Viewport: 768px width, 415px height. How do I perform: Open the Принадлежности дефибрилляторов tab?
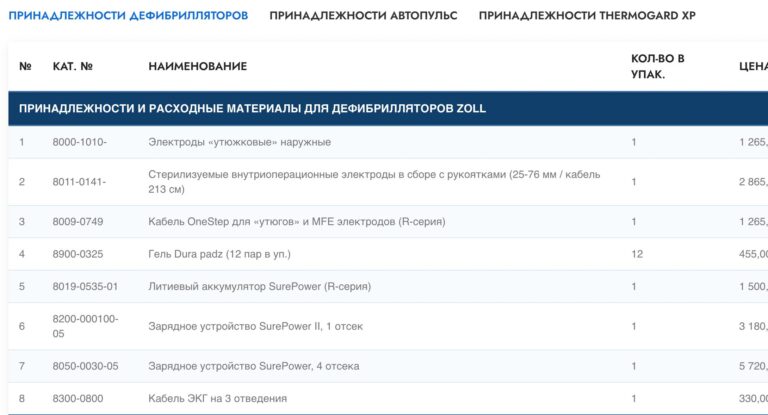pos(128,16)
